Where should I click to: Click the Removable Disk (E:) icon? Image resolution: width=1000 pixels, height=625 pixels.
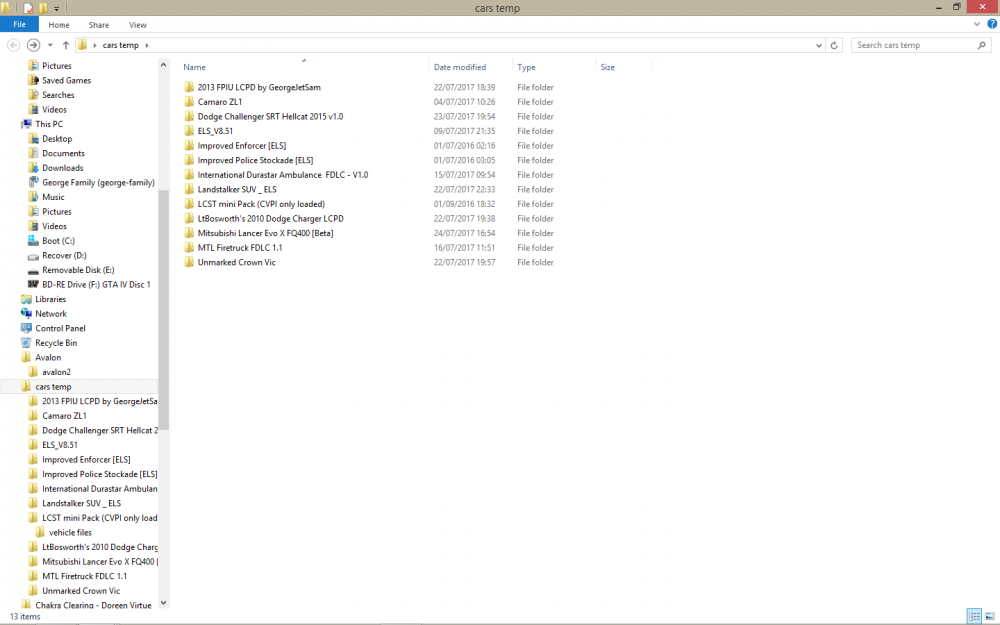(33, 270)
